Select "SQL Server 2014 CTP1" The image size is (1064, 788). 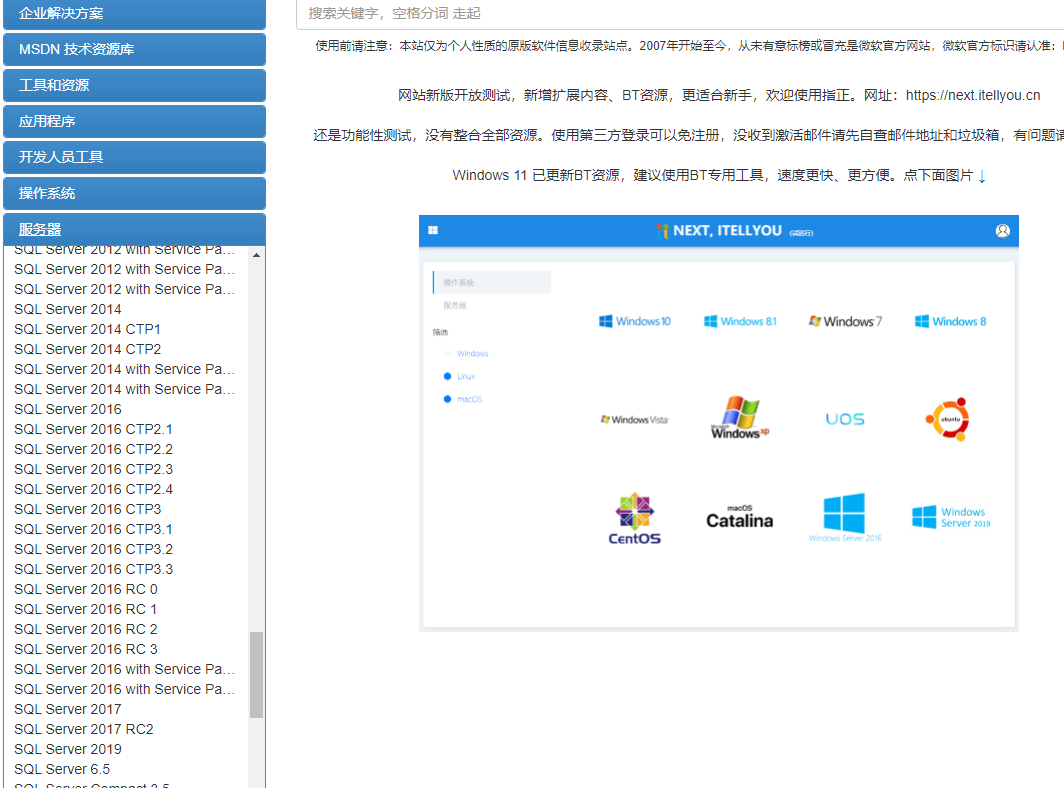point(88,329)
